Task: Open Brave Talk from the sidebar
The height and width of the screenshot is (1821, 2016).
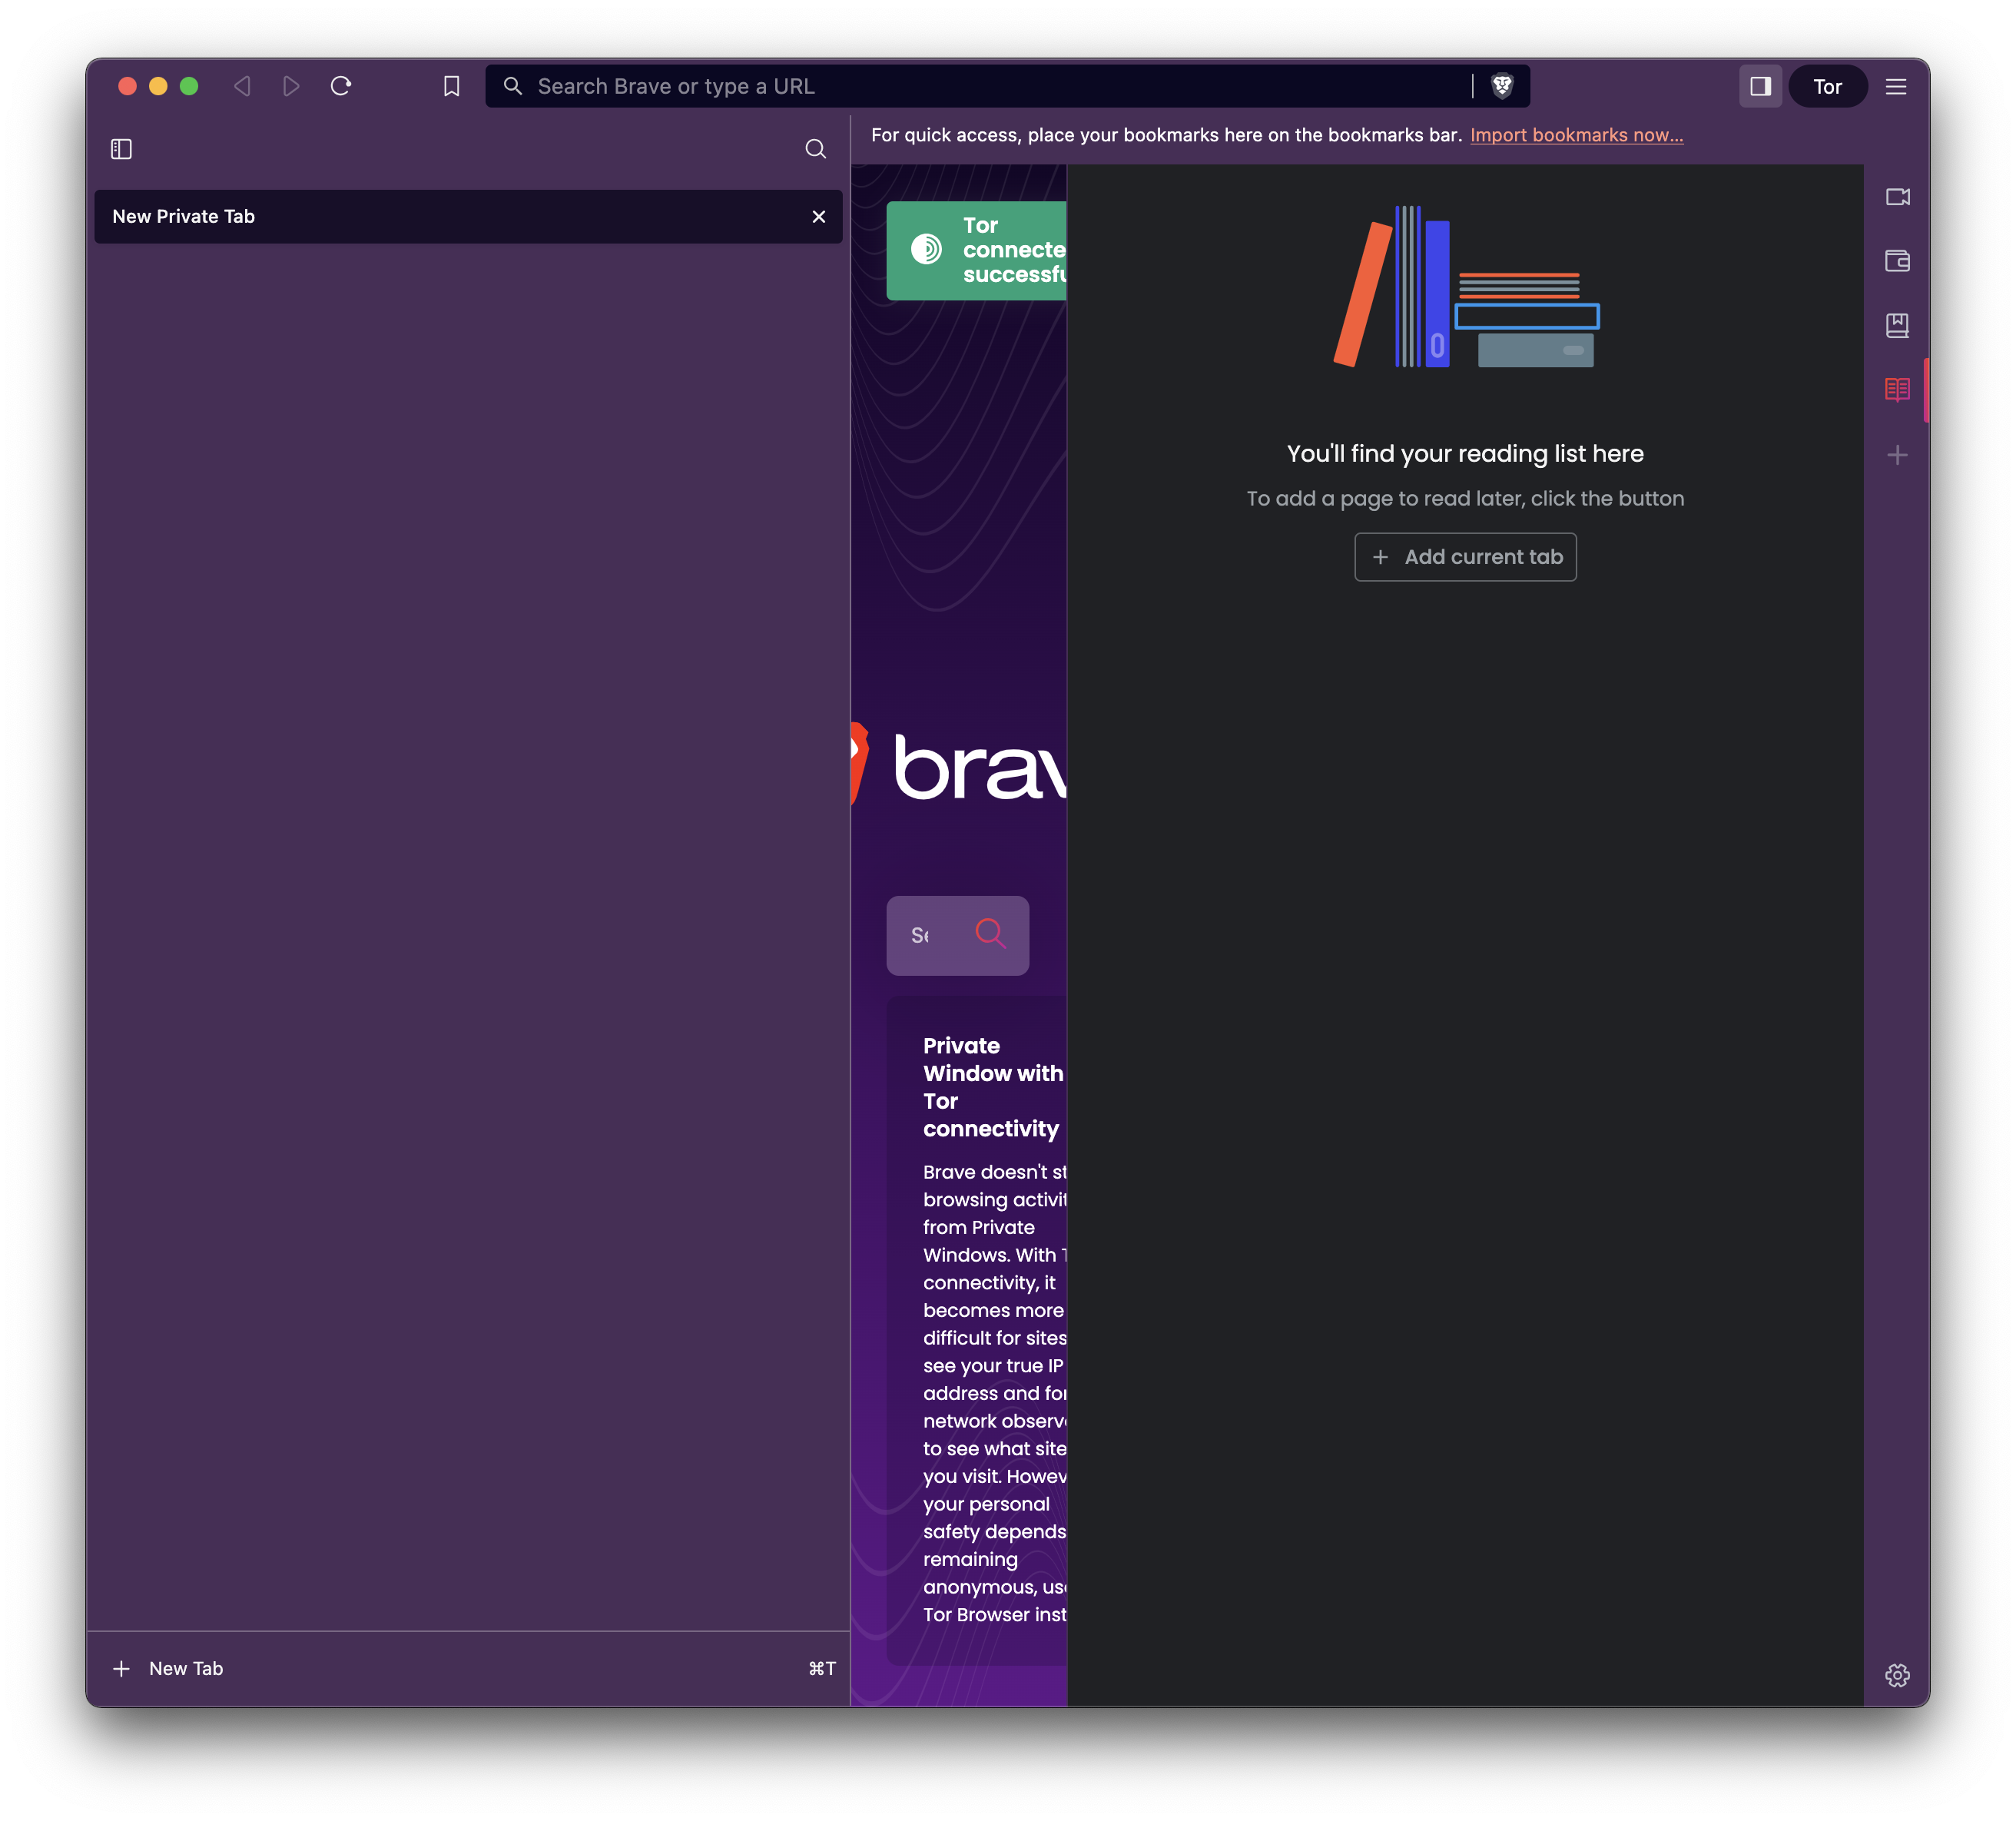Action: 1897,197
